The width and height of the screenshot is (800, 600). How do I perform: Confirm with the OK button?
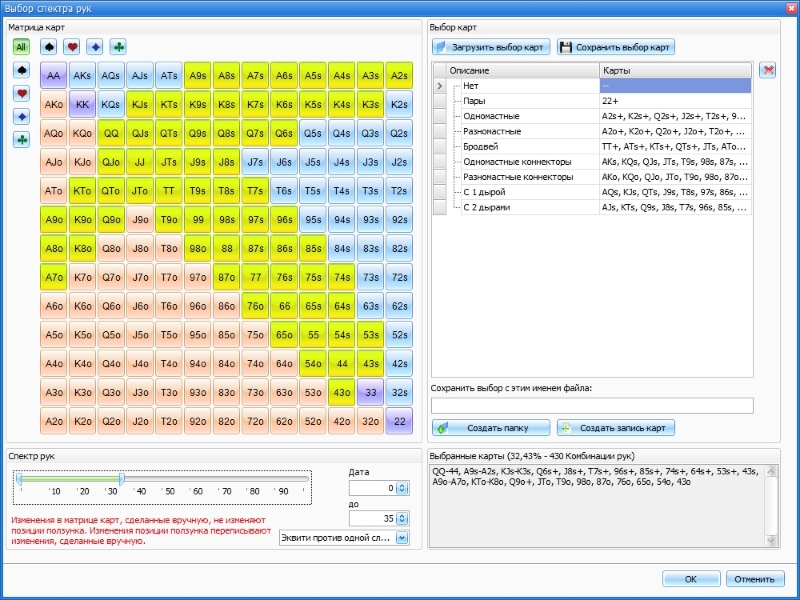click(x=691, y=579)
